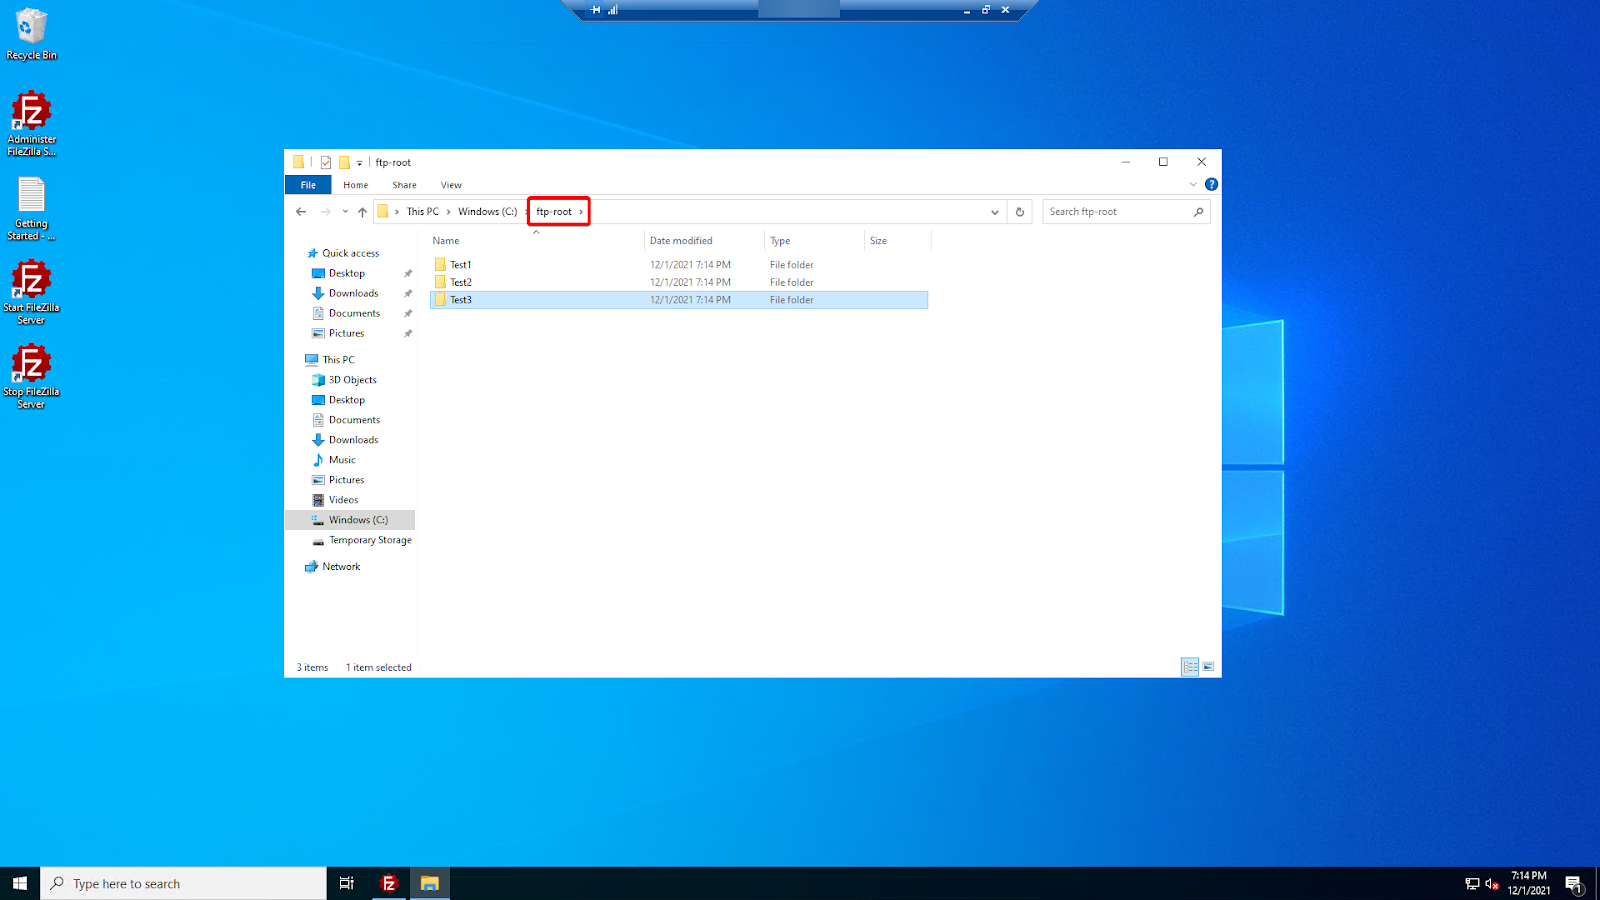Image resolution: width=1600 pixels, height=900 pixels.
Task: Select Windows (C:) in the navigation pane
Action: pos(350,520)
